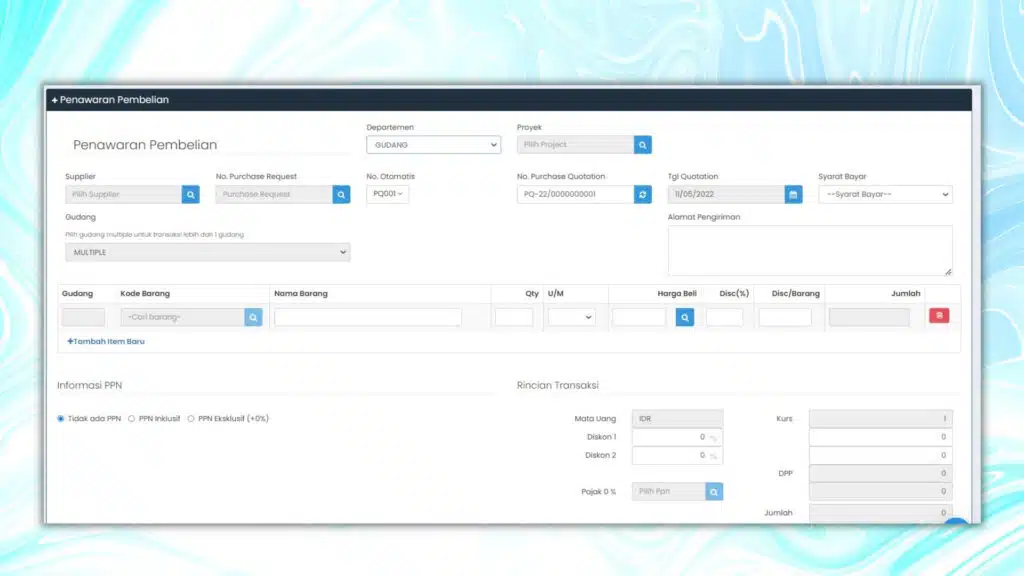Click the Pilih Project input field

[x=575, y=145]
